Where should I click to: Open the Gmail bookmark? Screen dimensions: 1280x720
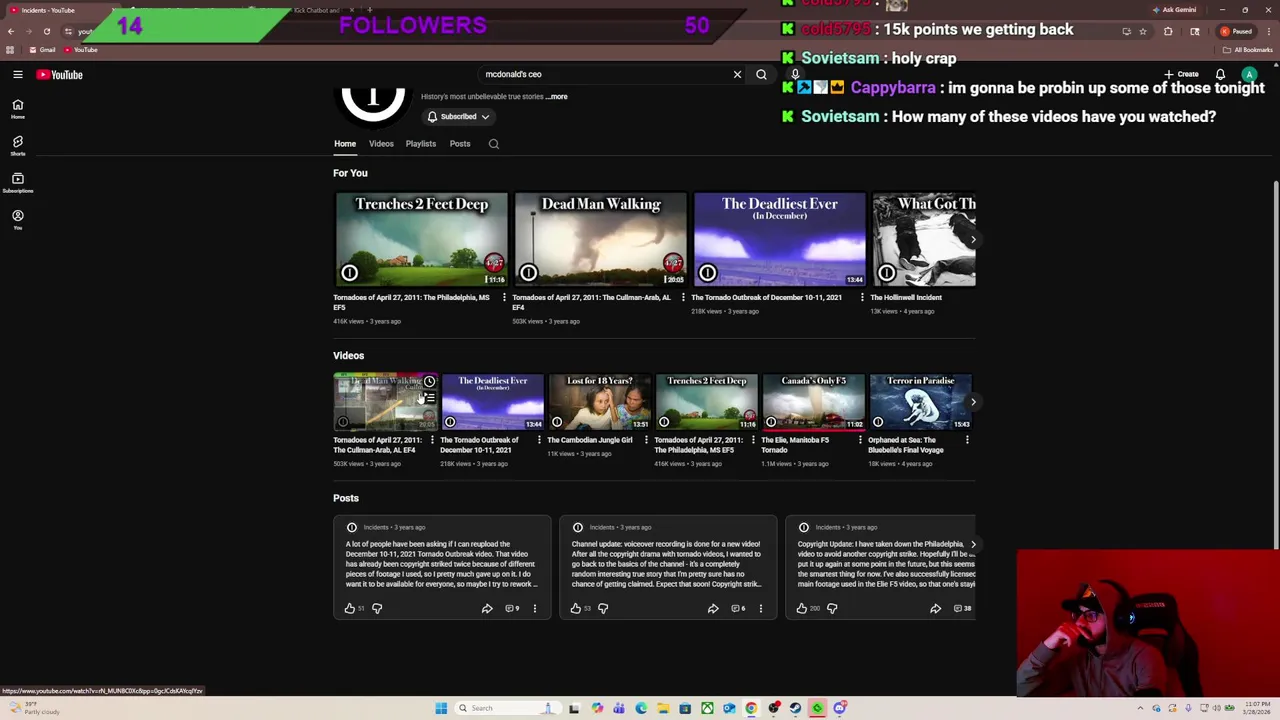click(42, 50)
